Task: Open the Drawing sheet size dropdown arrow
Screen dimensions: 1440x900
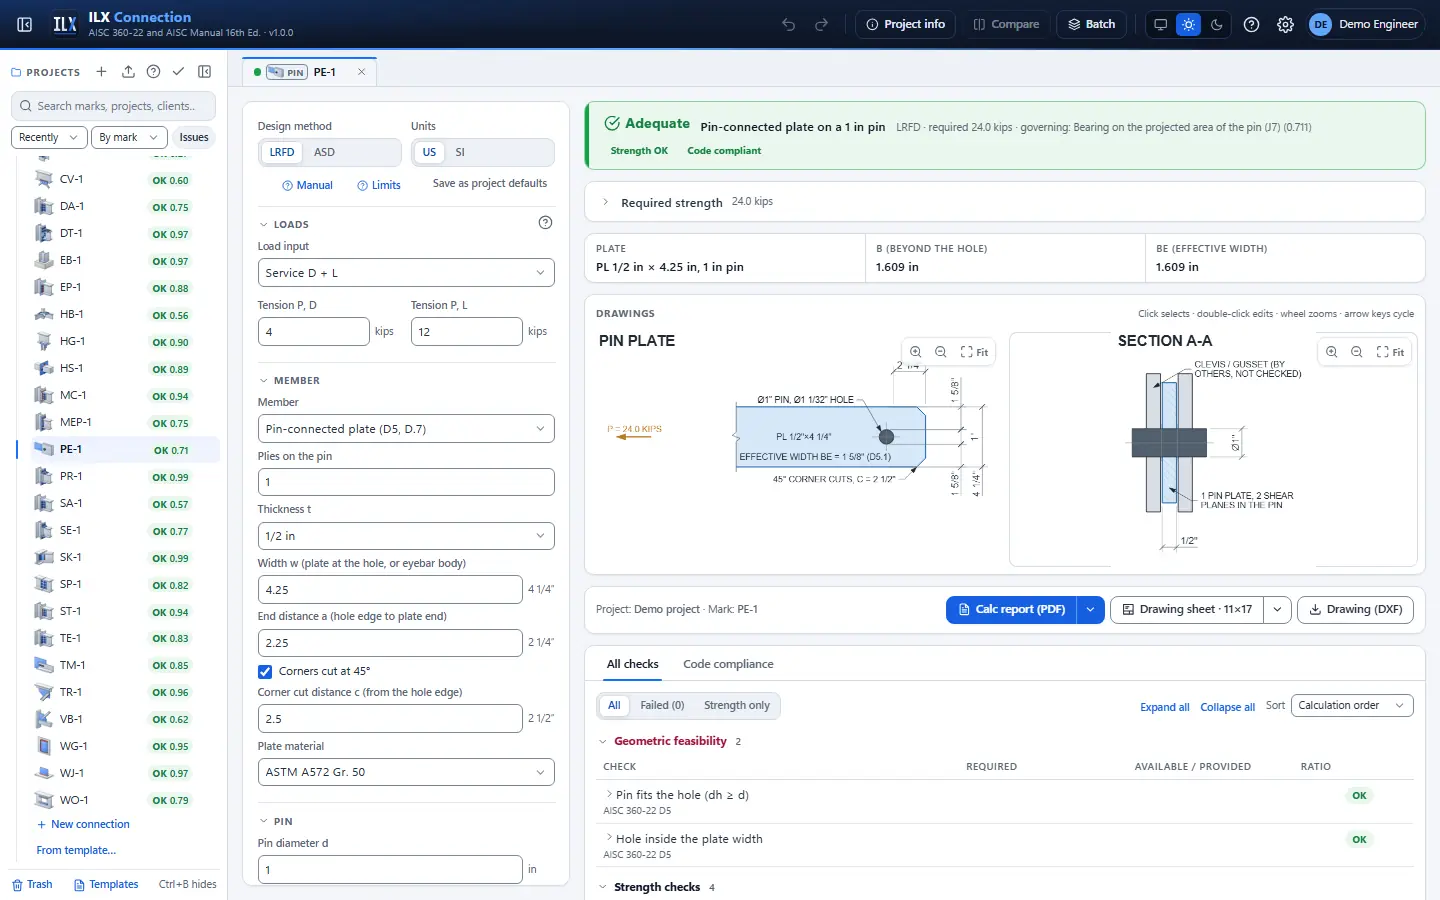Action: coord(1277,609)
